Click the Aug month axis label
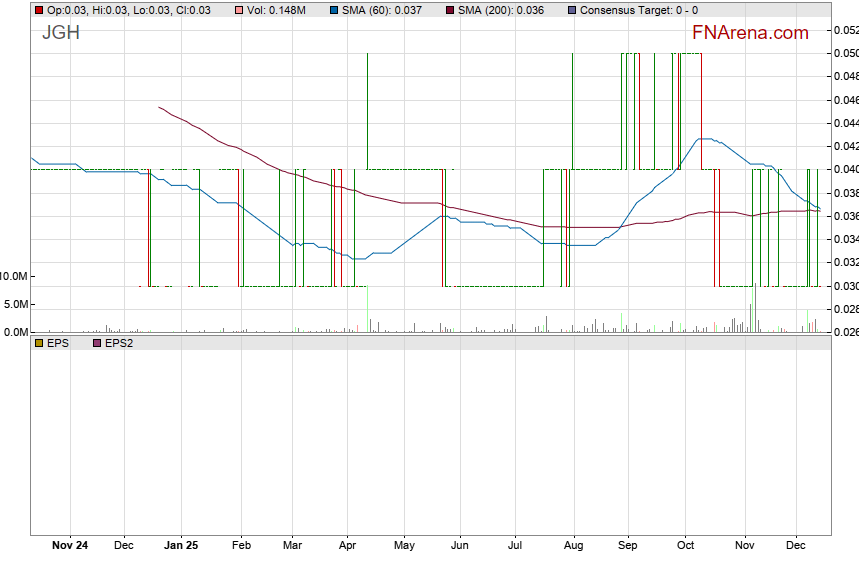859x566 pixels. tap(573, 546)
